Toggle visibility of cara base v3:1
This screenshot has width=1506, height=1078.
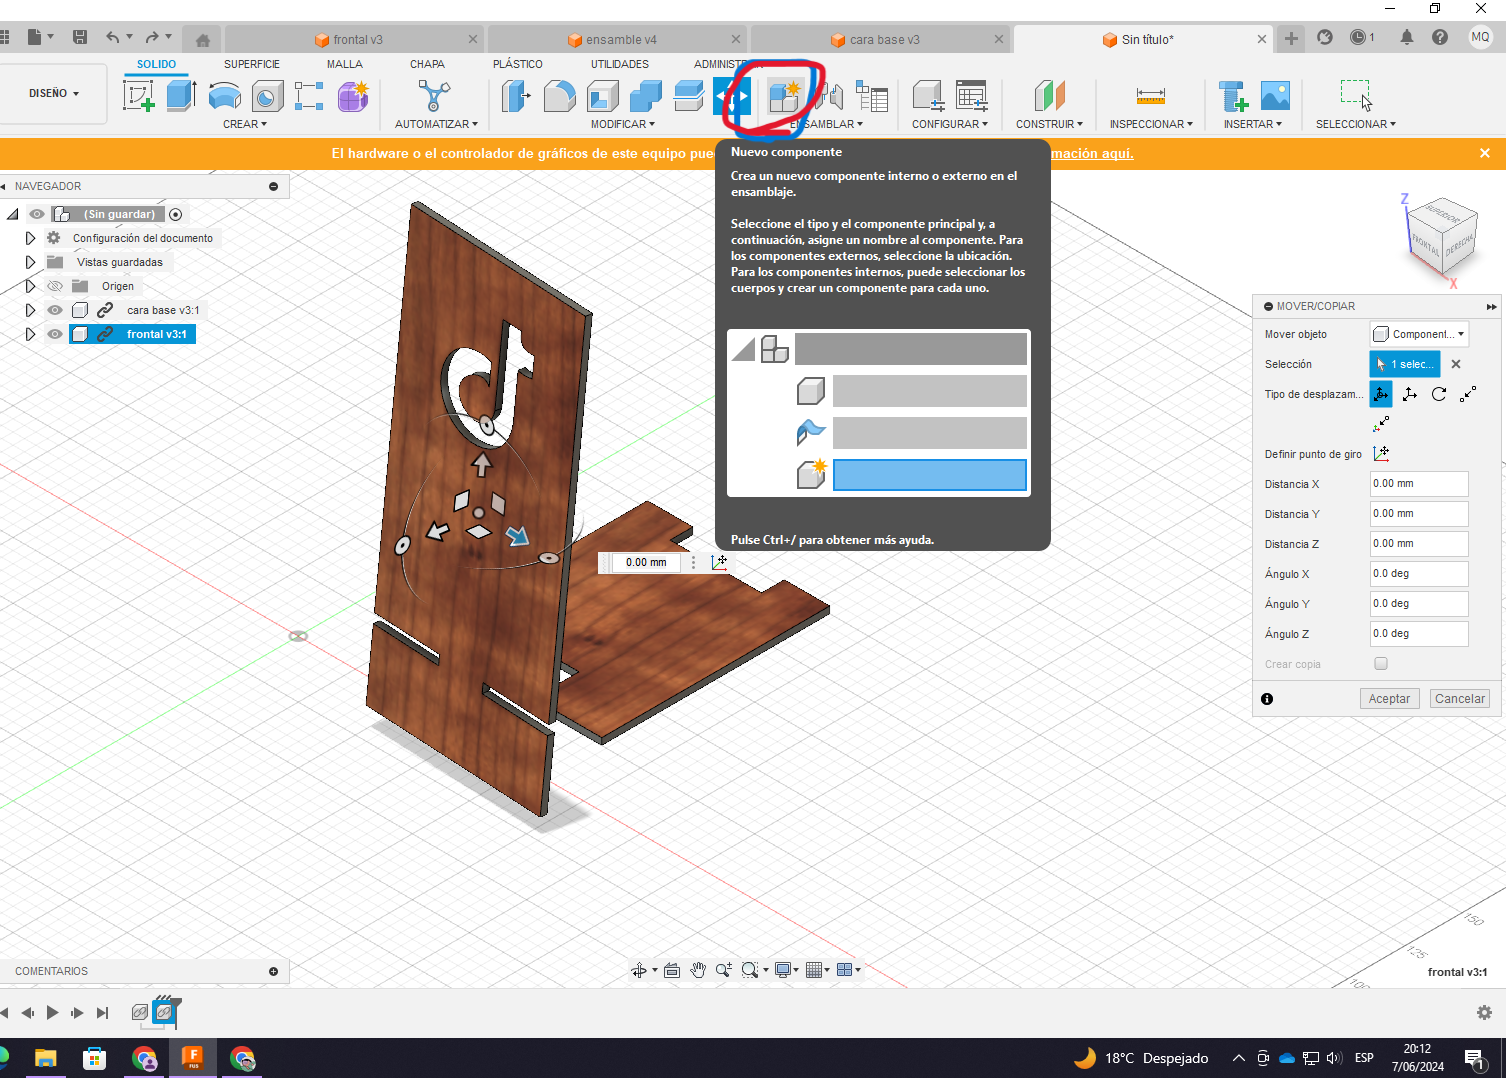click(55, 310)
